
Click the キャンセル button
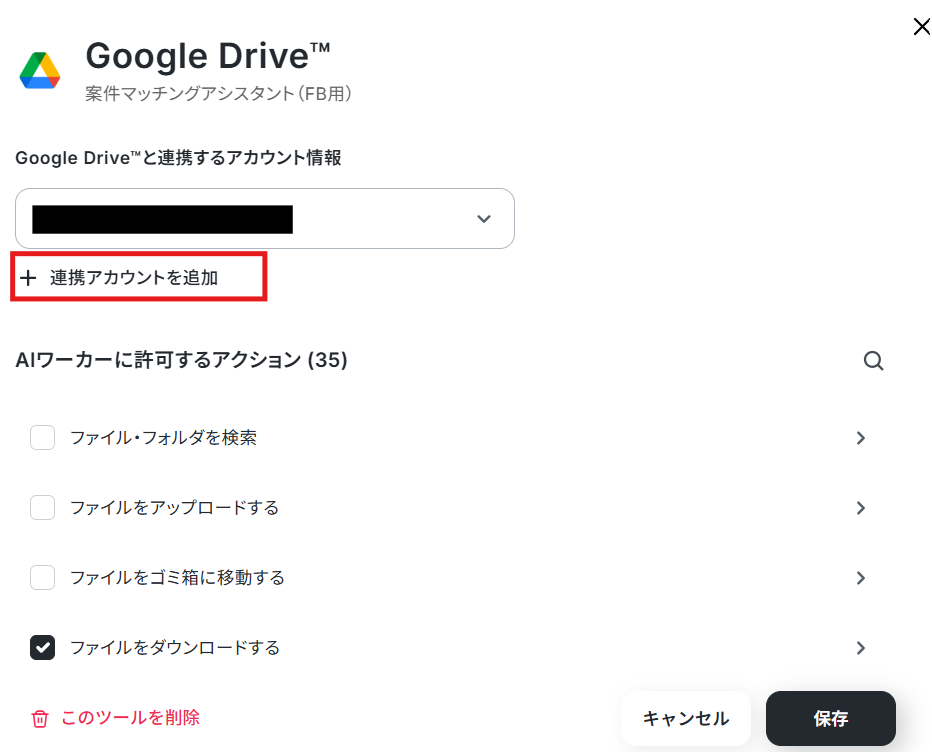(686, 718)
